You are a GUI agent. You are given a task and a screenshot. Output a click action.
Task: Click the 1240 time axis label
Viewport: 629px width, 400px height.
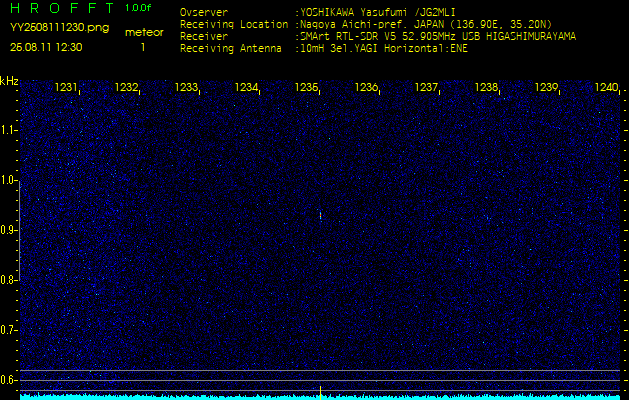pyautogui.click(x=606, y=87)
